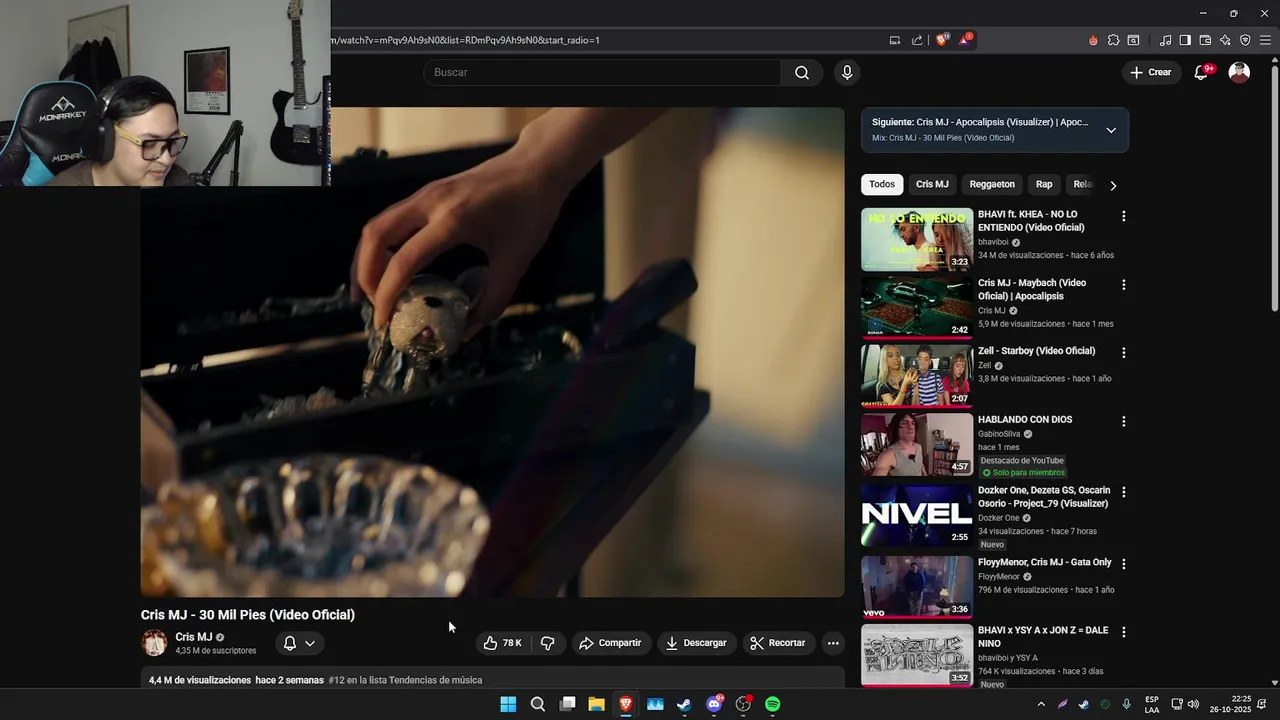Image resolution: width=1280 pixels, height=720 pixels.
Task: Open the Brave playlist music-note icon
Action: (1166, 40)
